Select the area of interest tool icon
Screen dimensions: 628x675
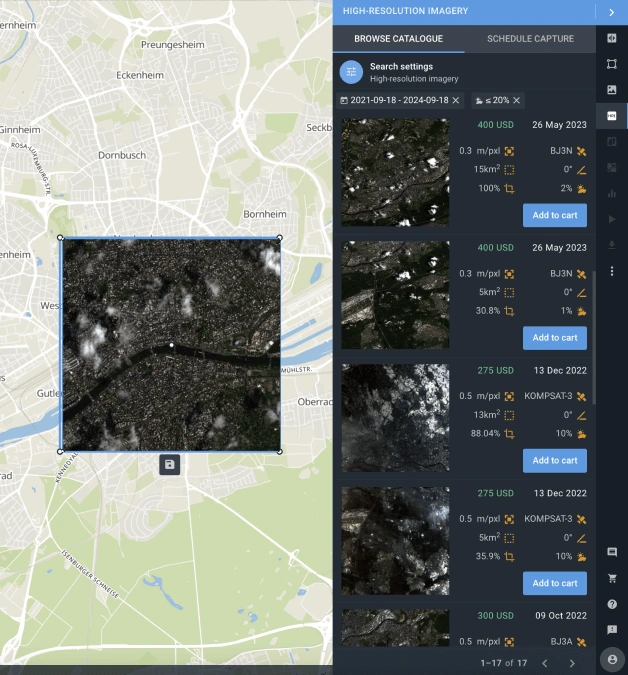pos(612,64)
